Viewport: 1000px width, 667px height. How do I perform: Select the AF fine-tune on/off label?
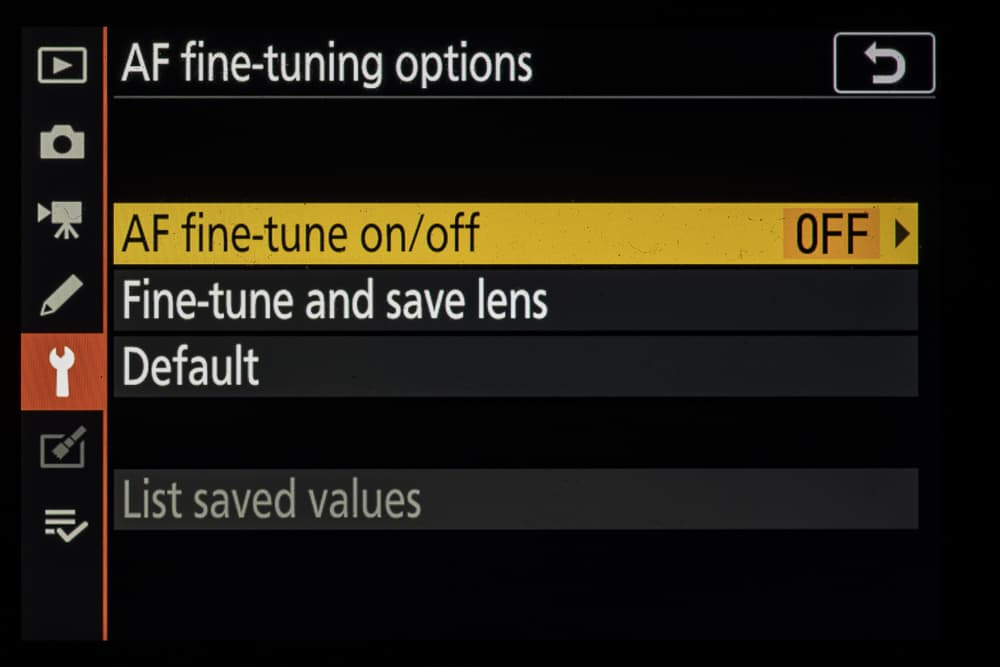[301, 234]
